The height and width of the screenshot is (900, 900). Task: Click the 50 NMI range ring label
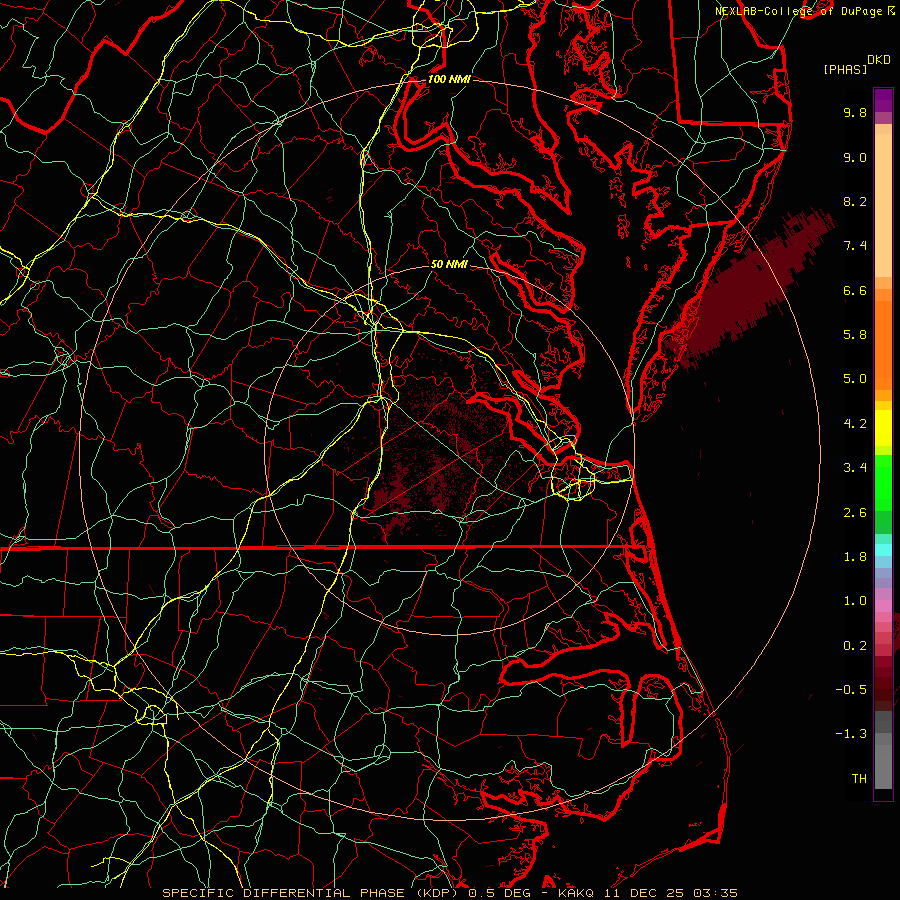click(449, 264)
